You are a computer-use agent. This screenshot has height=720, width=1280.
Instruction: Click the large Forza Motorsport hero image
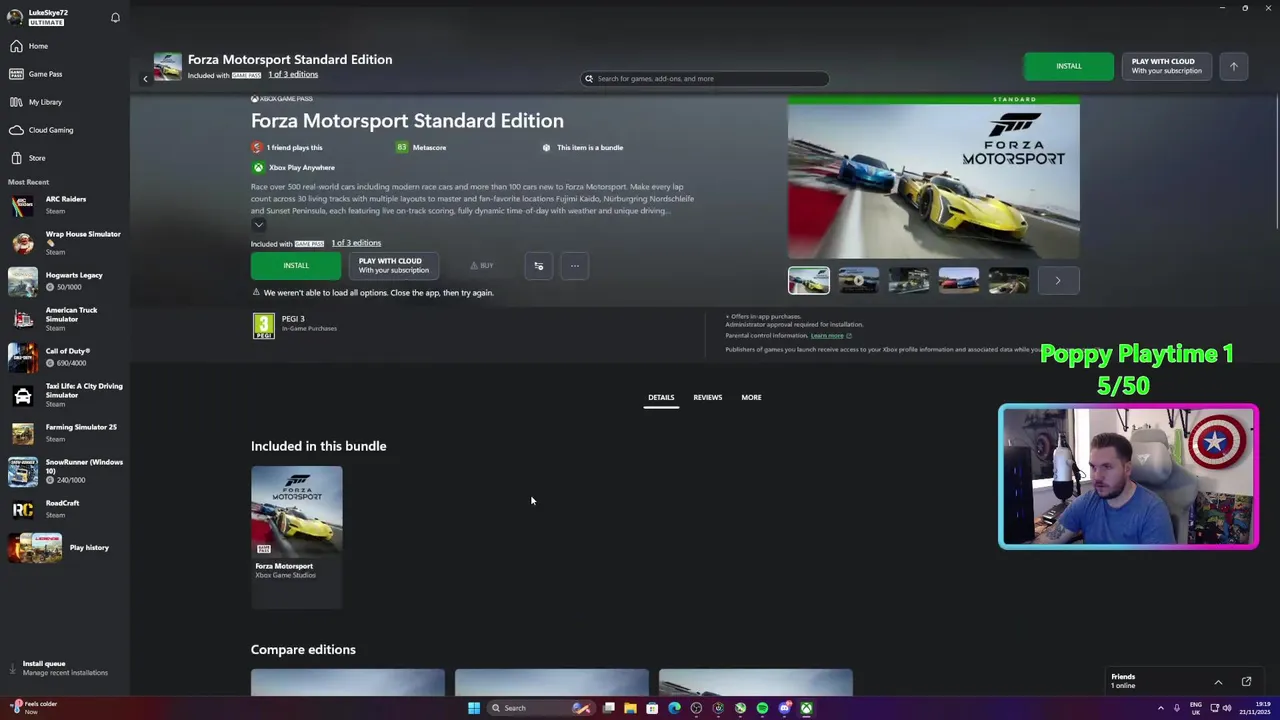[934, 178]
